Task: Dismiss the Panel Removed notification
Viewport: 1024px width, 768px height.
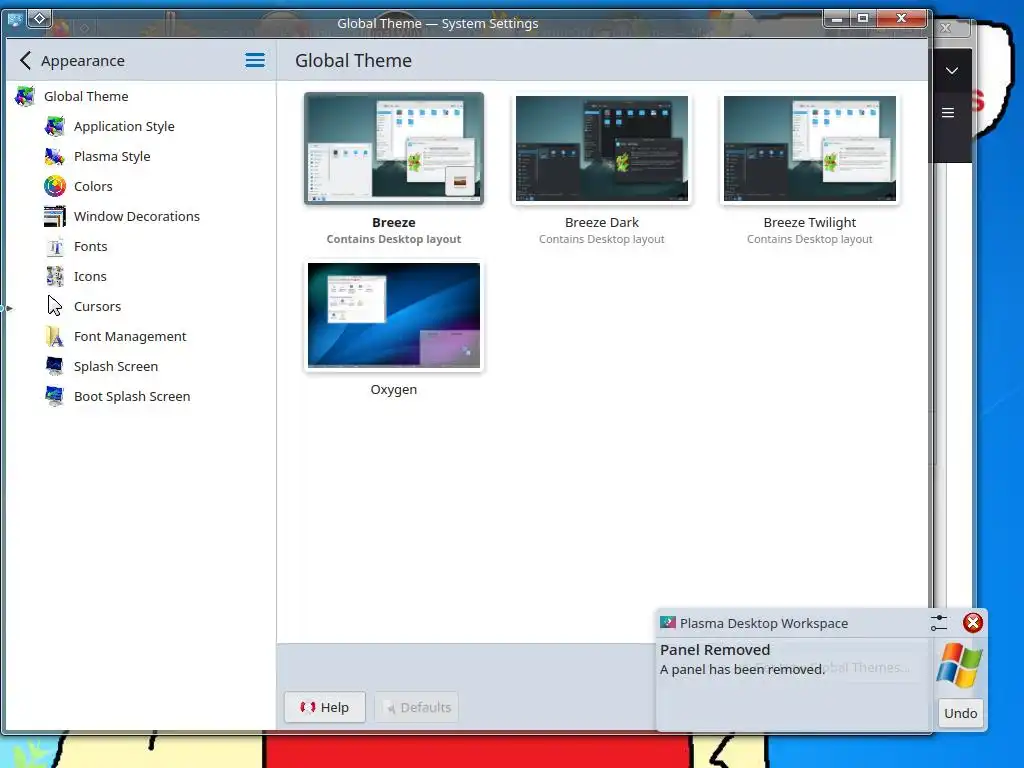Action: (972, 623)
